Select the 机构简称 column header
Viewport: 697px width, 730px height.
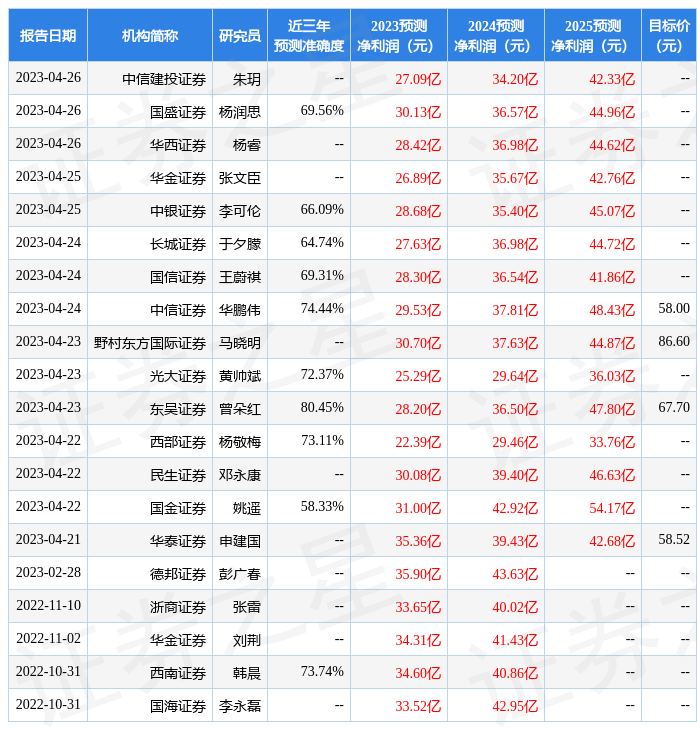[x=150, y=36]
